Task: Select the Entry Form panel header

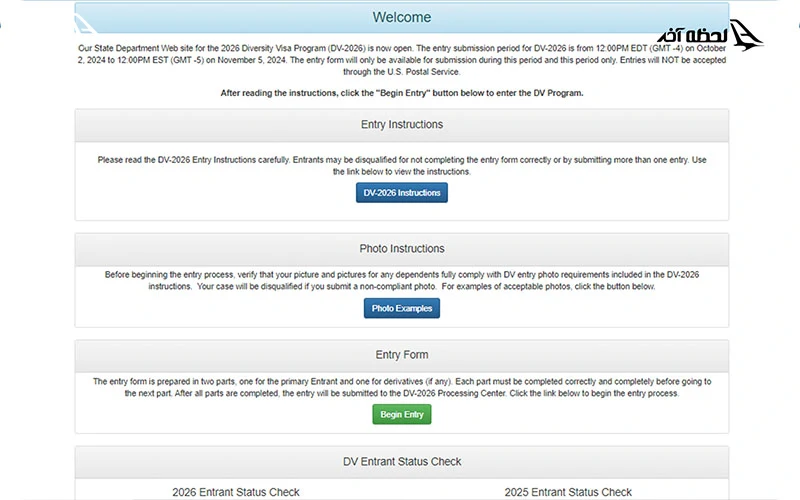Action: click(401, 355)
